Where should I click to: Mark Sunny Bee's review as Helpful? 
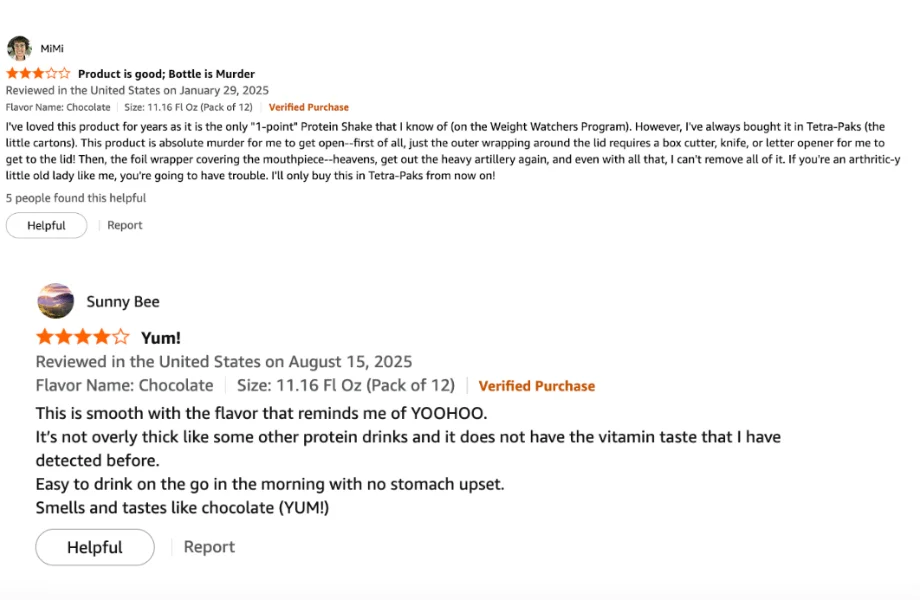point(94,547)
